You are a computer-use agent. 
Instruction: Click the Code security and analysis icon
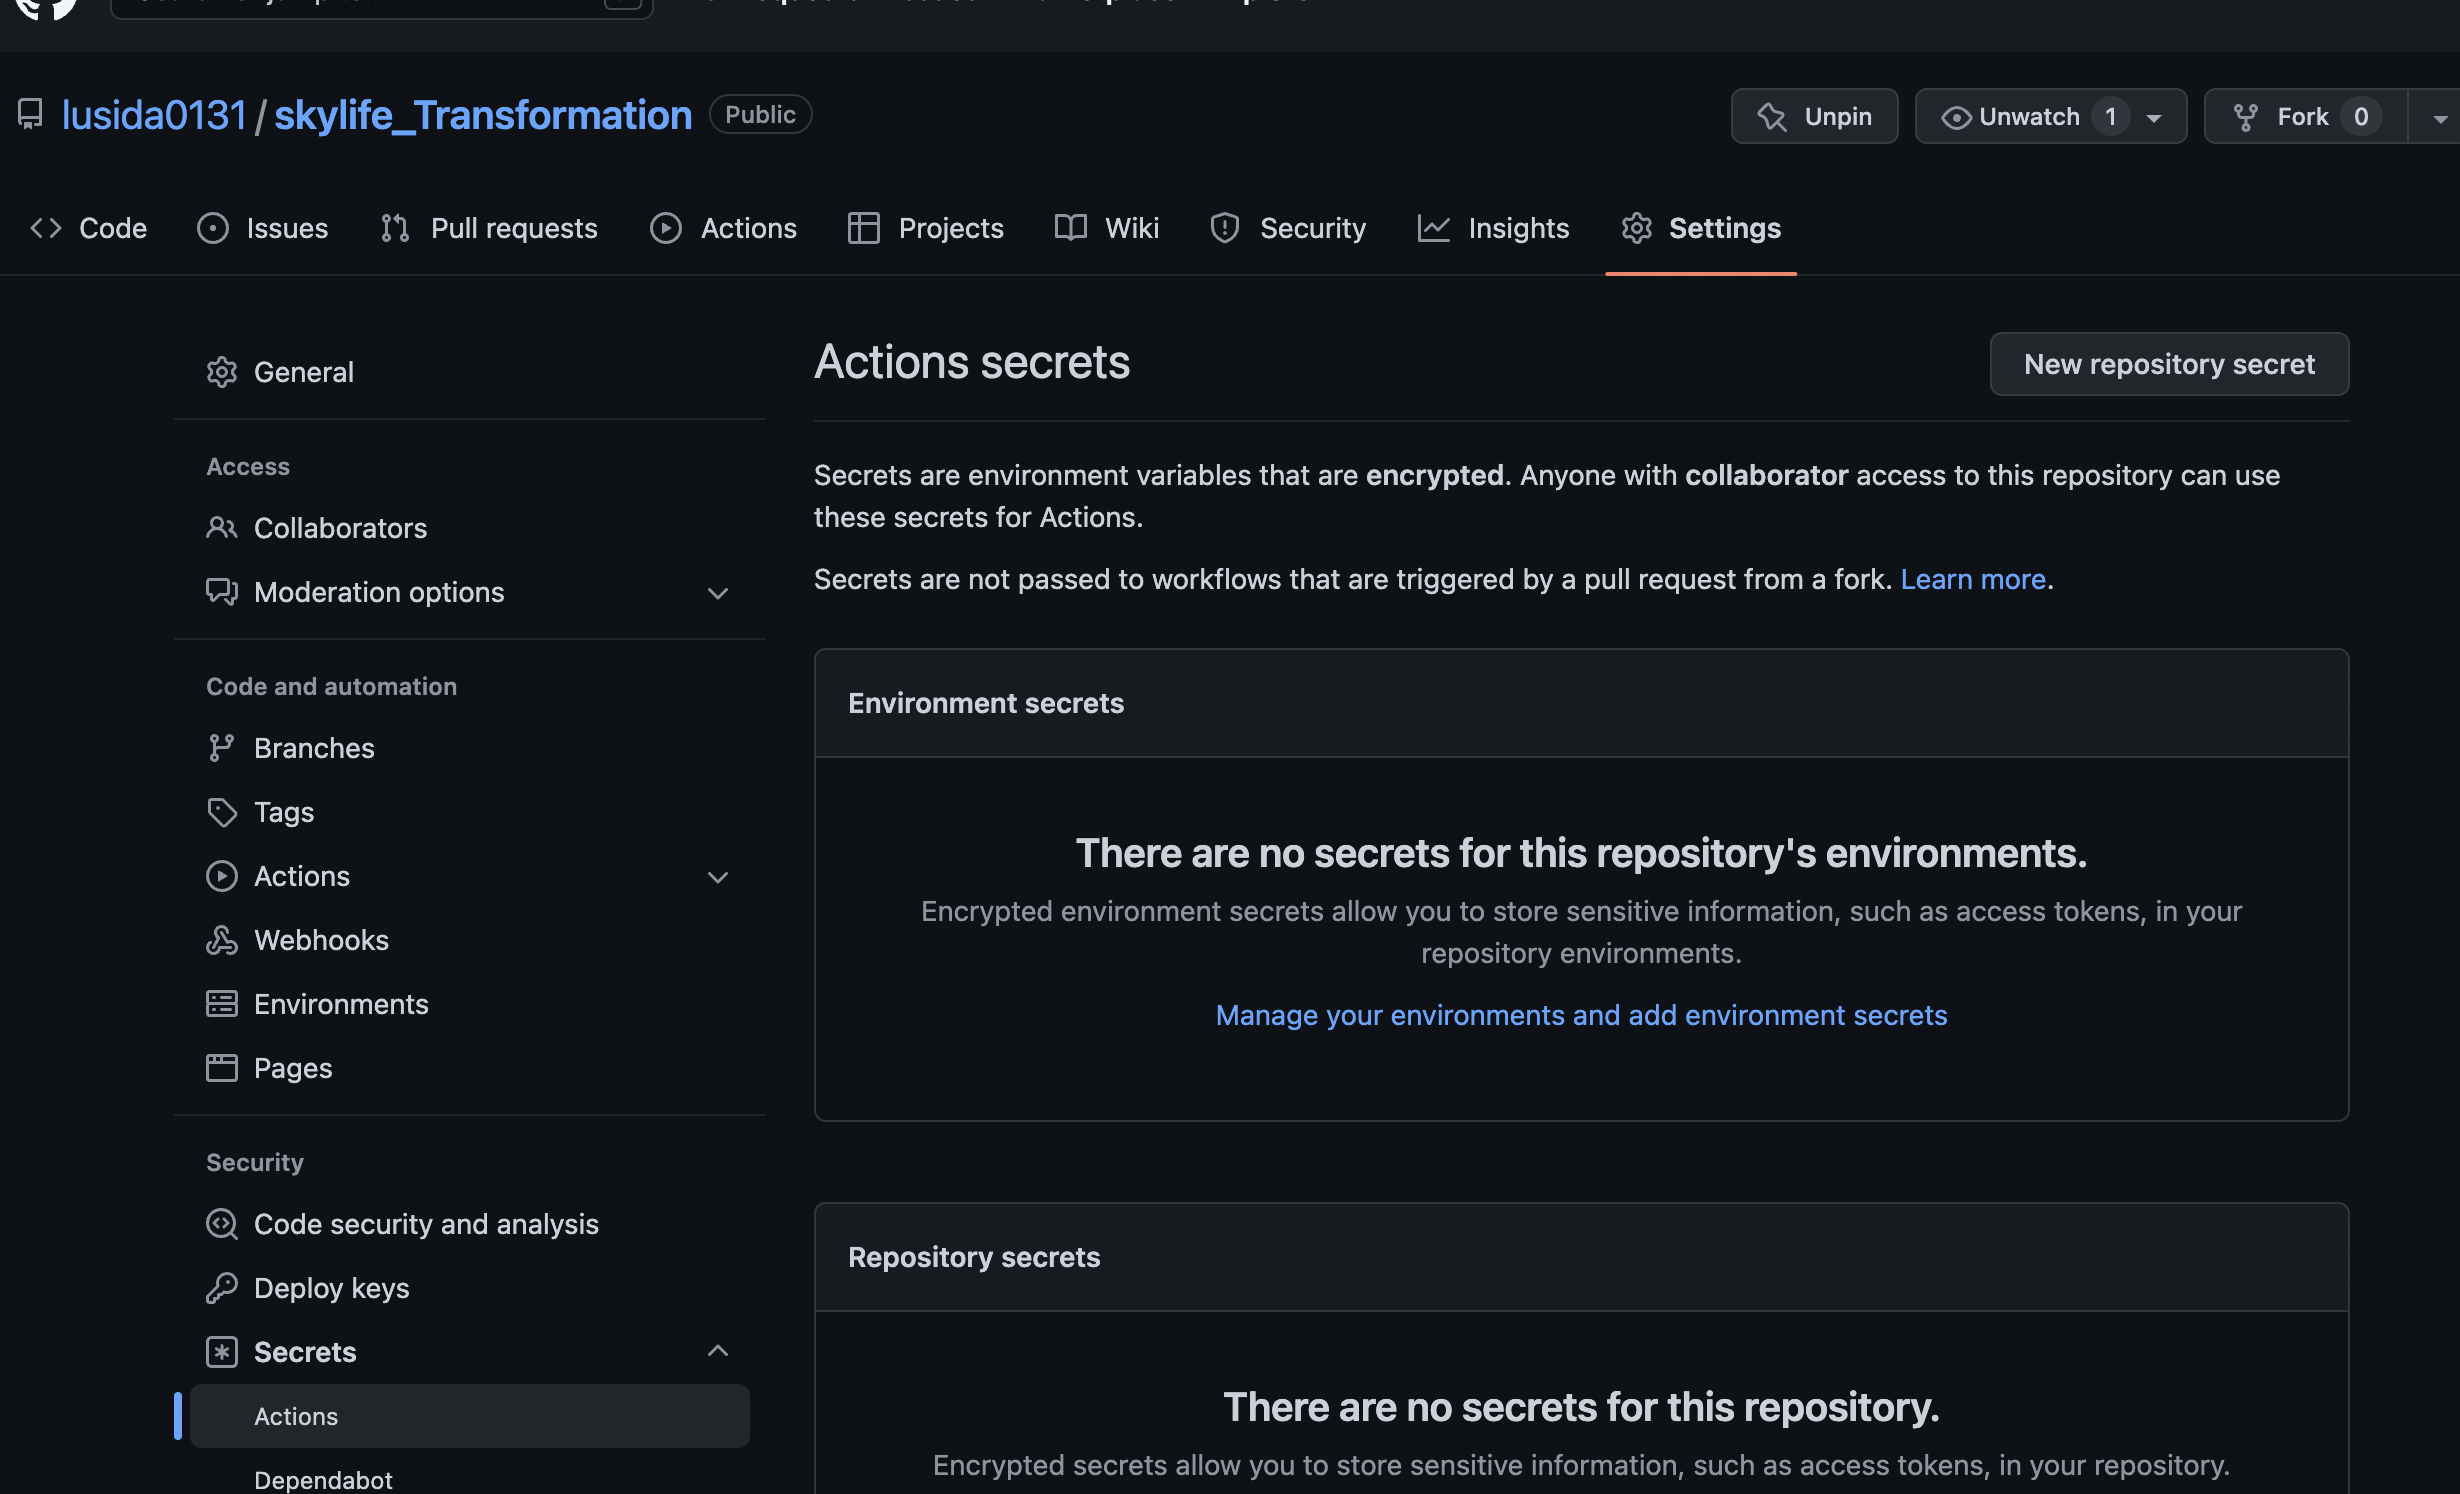[x=221, y=1224]
